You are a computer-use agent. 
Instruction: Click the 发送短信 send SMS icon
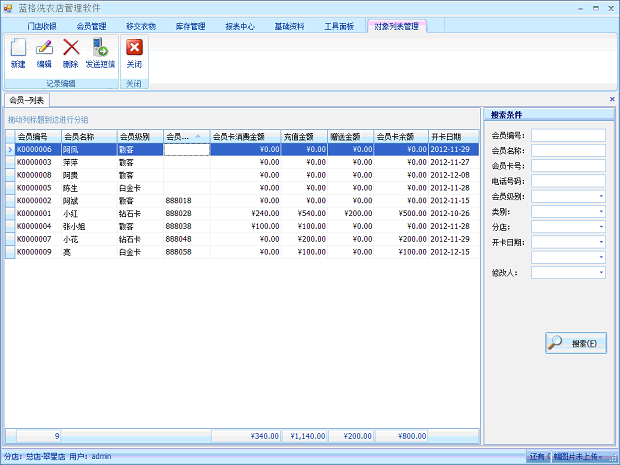click(100, 47)
